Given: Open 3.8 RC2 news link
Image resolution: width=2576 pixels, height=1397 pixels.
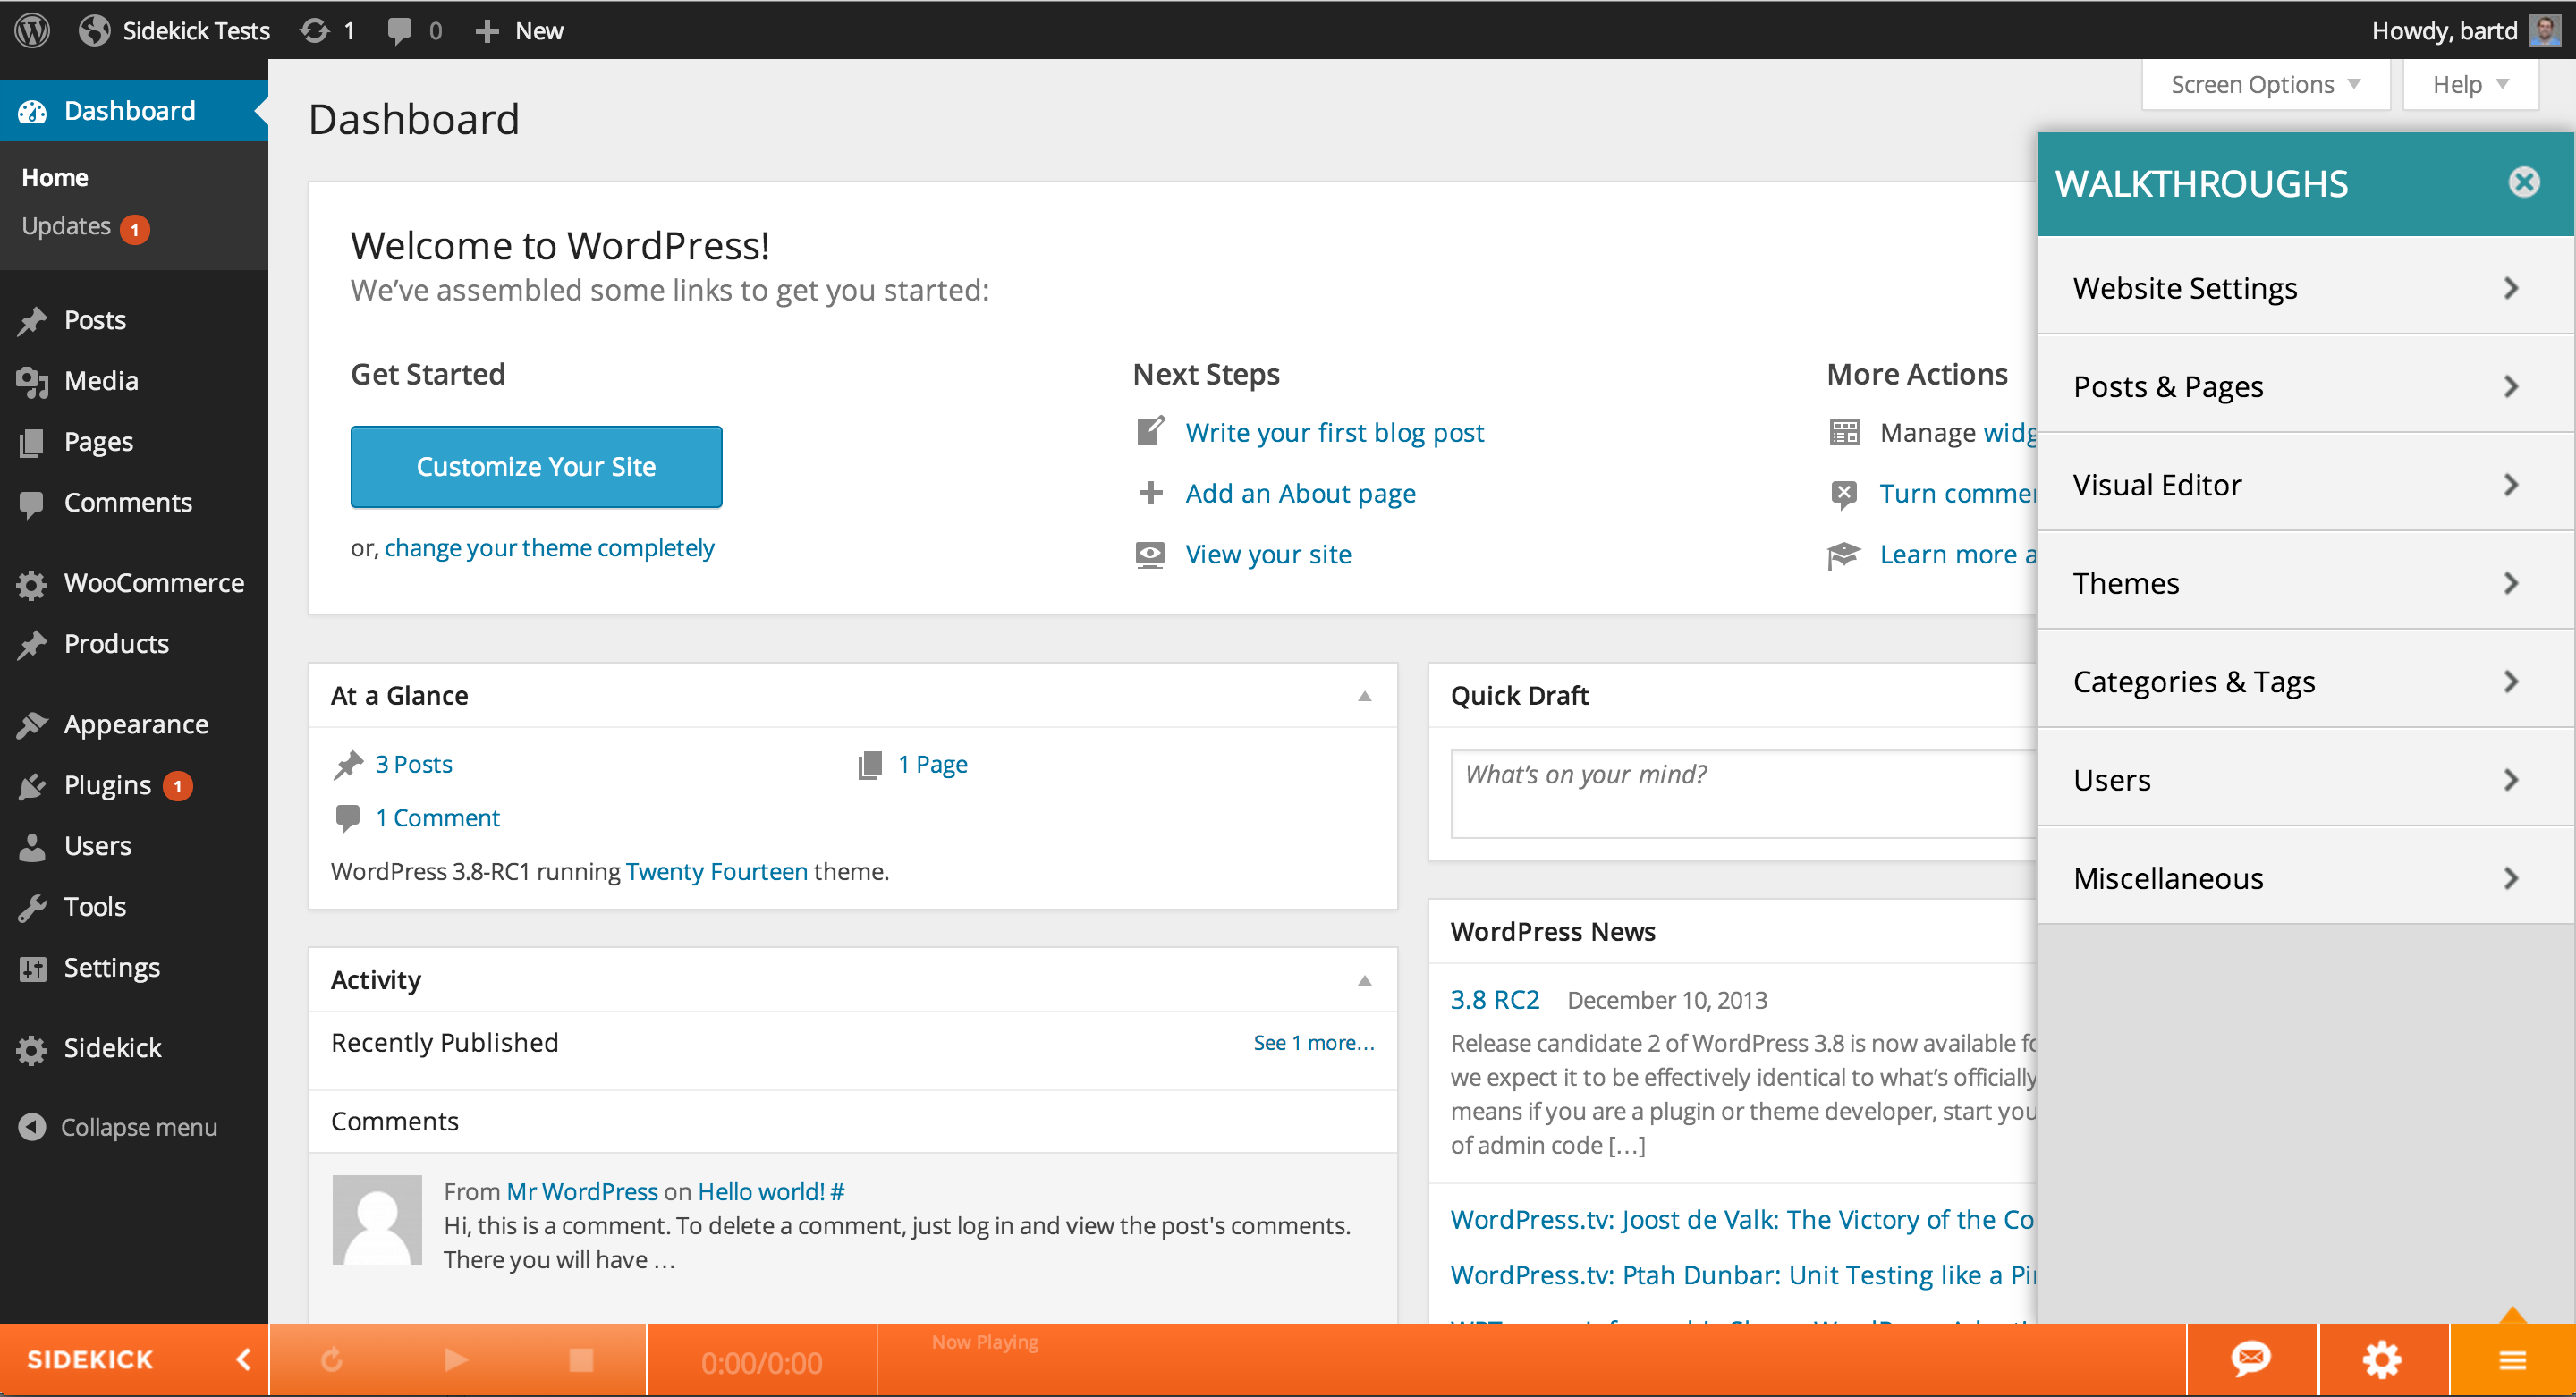Looking at the screenshot, I should coord(1495,1000).
